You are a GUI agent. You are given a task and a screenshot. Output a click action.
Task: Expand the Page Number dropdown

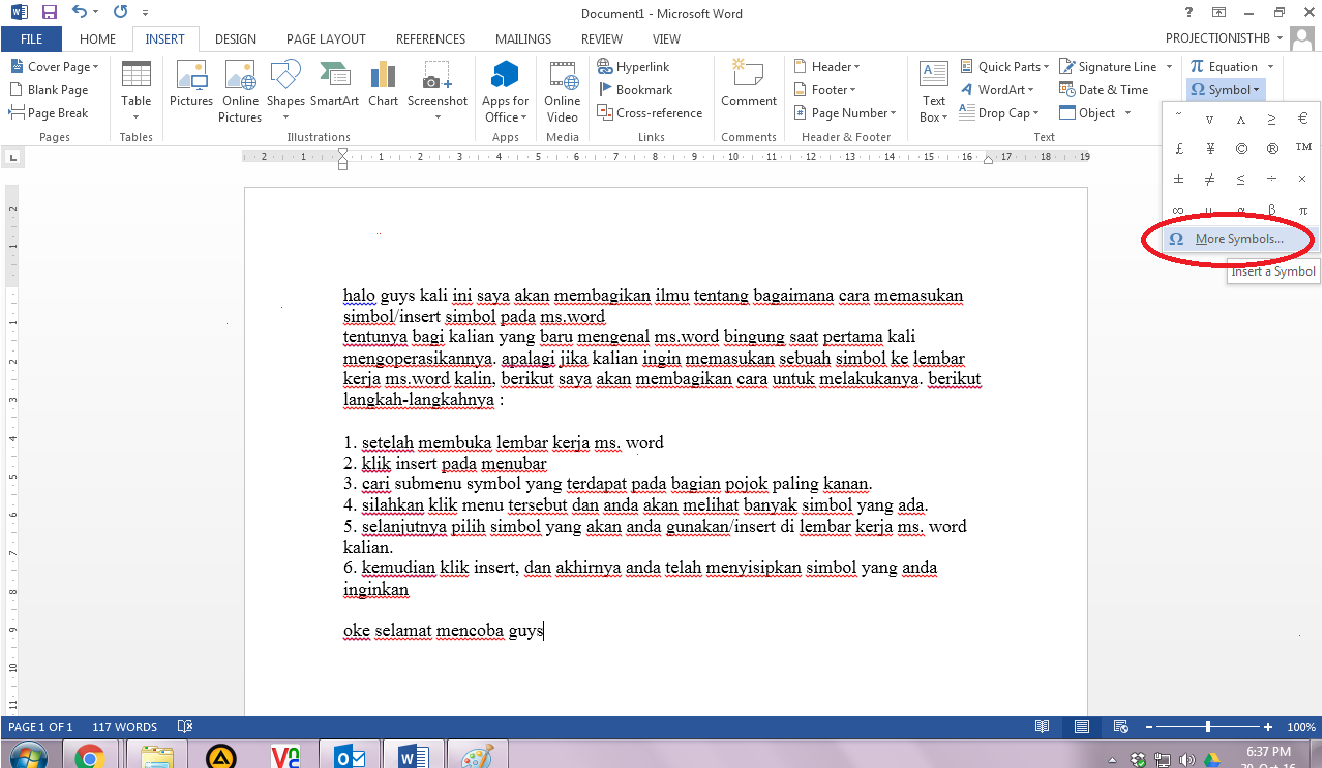pos(845,112)
